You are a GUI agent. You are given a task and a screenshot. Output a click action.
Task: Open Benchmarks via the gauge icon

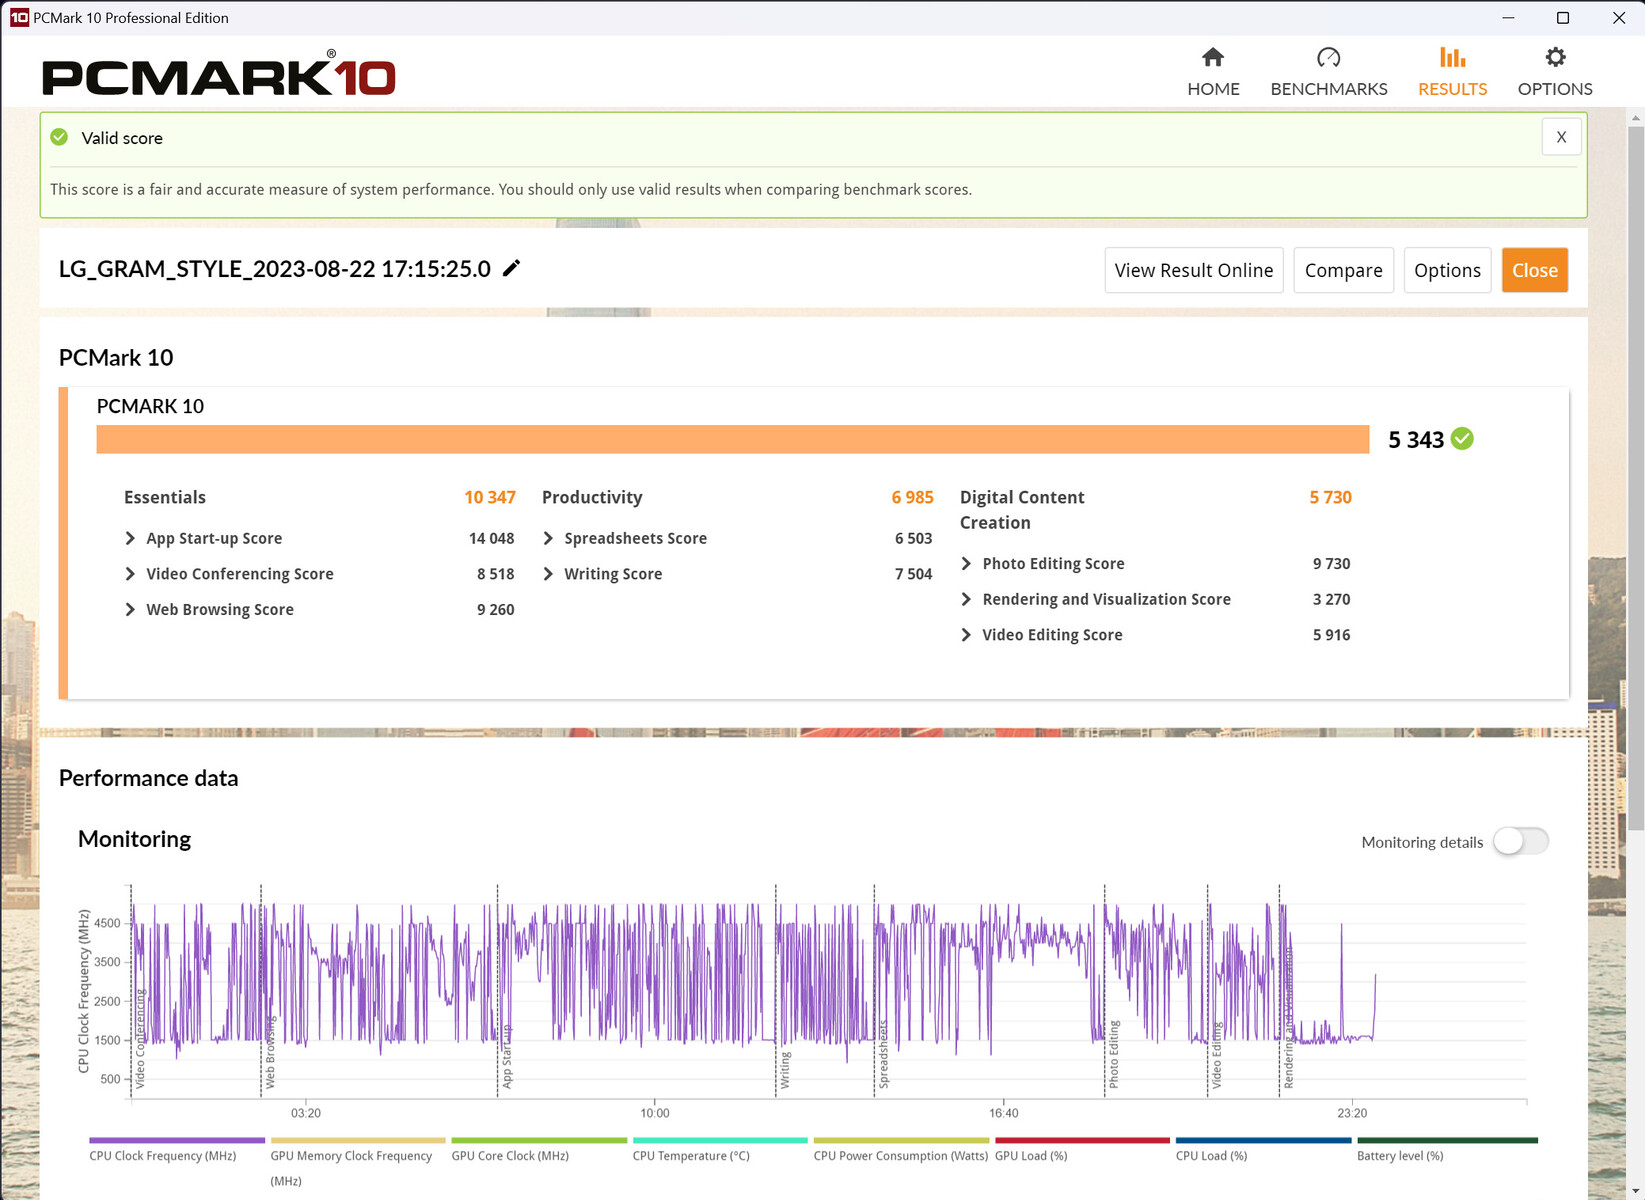point(1328,57)
